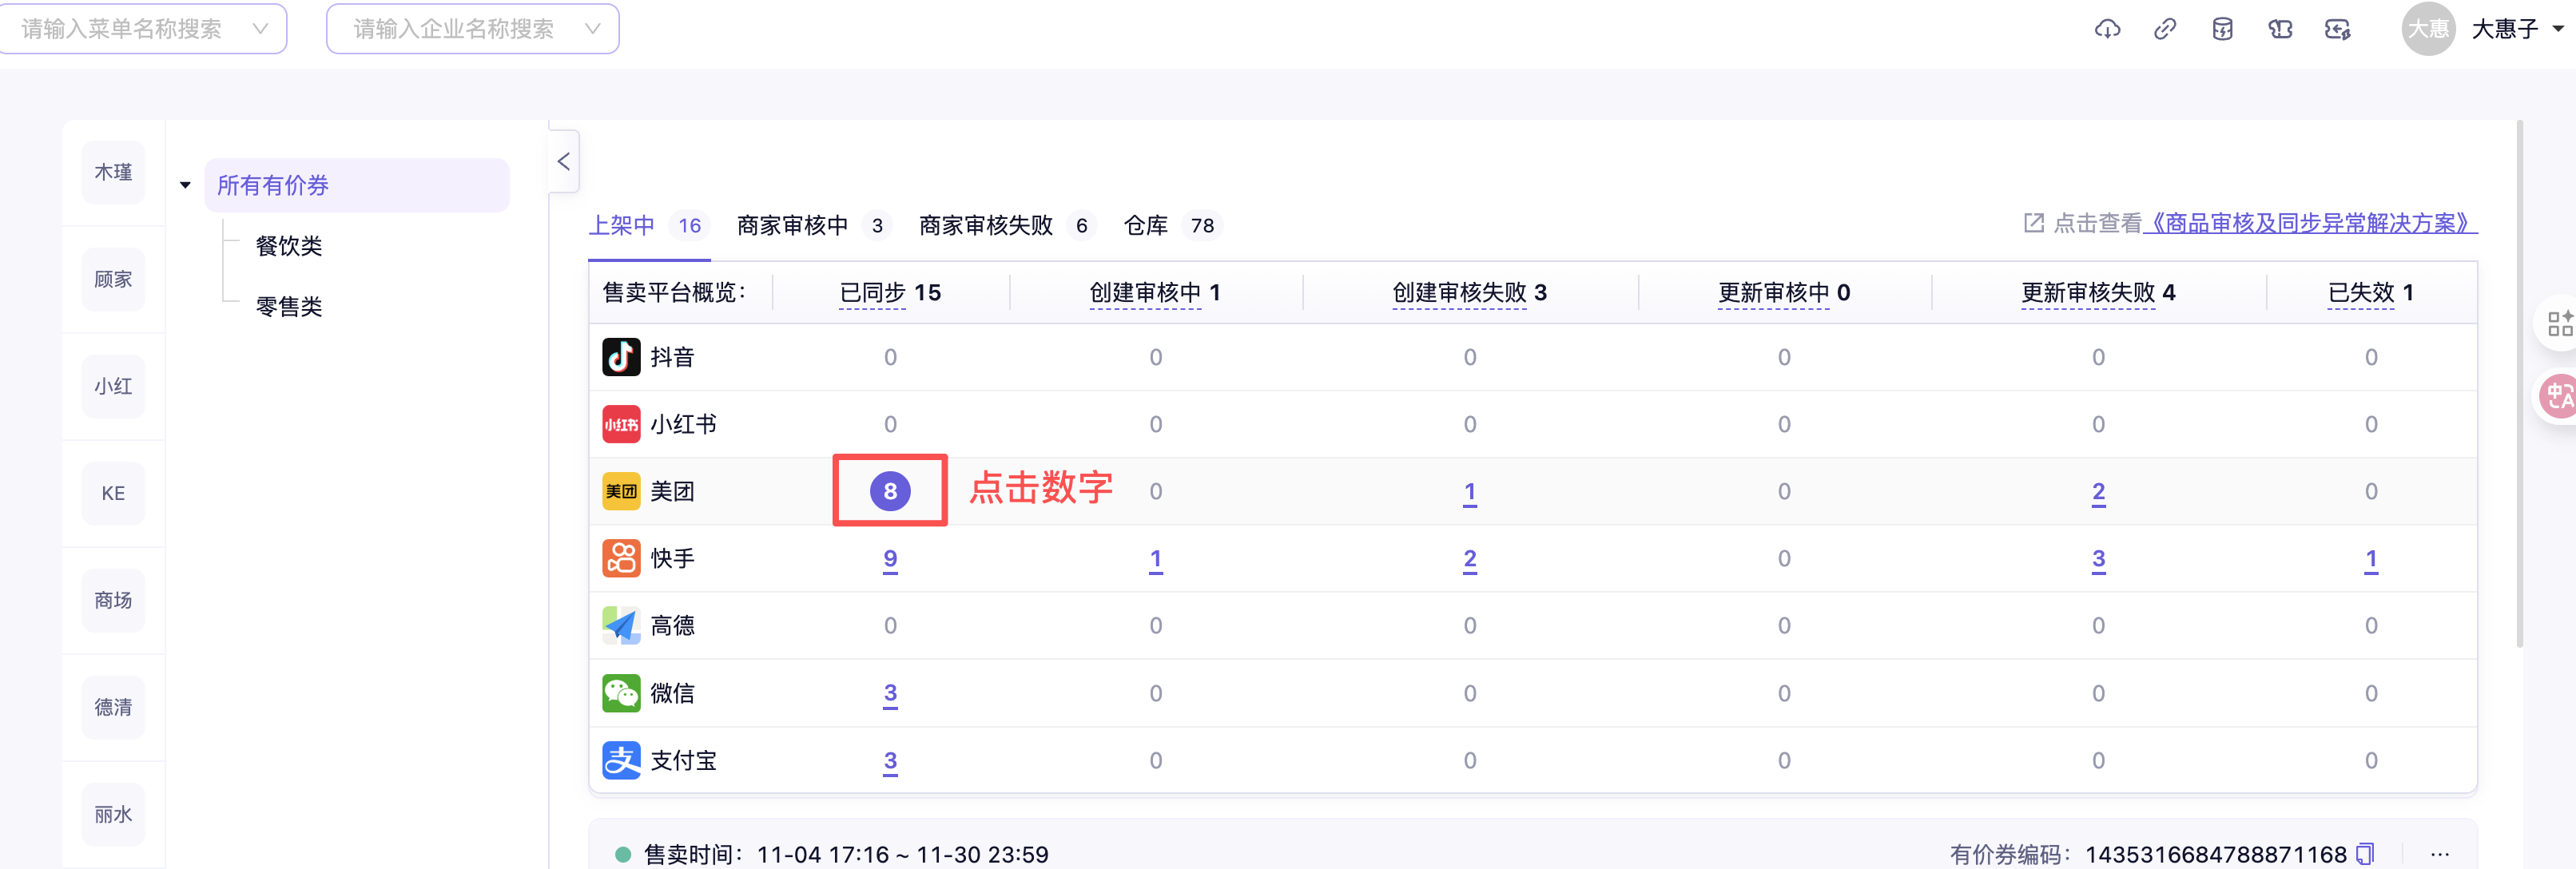2576x869 pixels.
Task: Click the database lightning icon
Action: tap(2222, 29)
